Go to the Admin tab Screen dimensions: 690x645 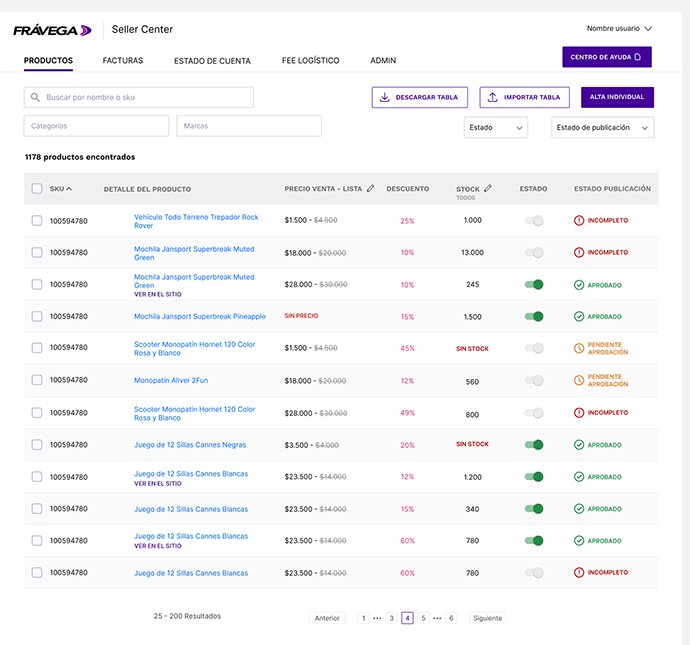tap(383, 61)
